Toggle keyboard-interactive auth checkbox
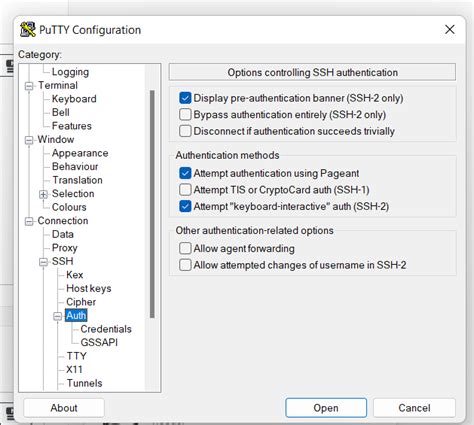Screen dimensions: 474x425 185,206
